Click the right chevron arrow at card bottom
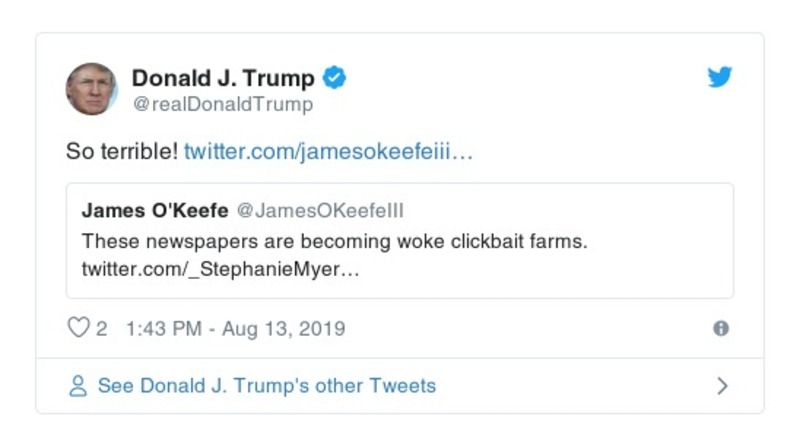 coord(722,386)
